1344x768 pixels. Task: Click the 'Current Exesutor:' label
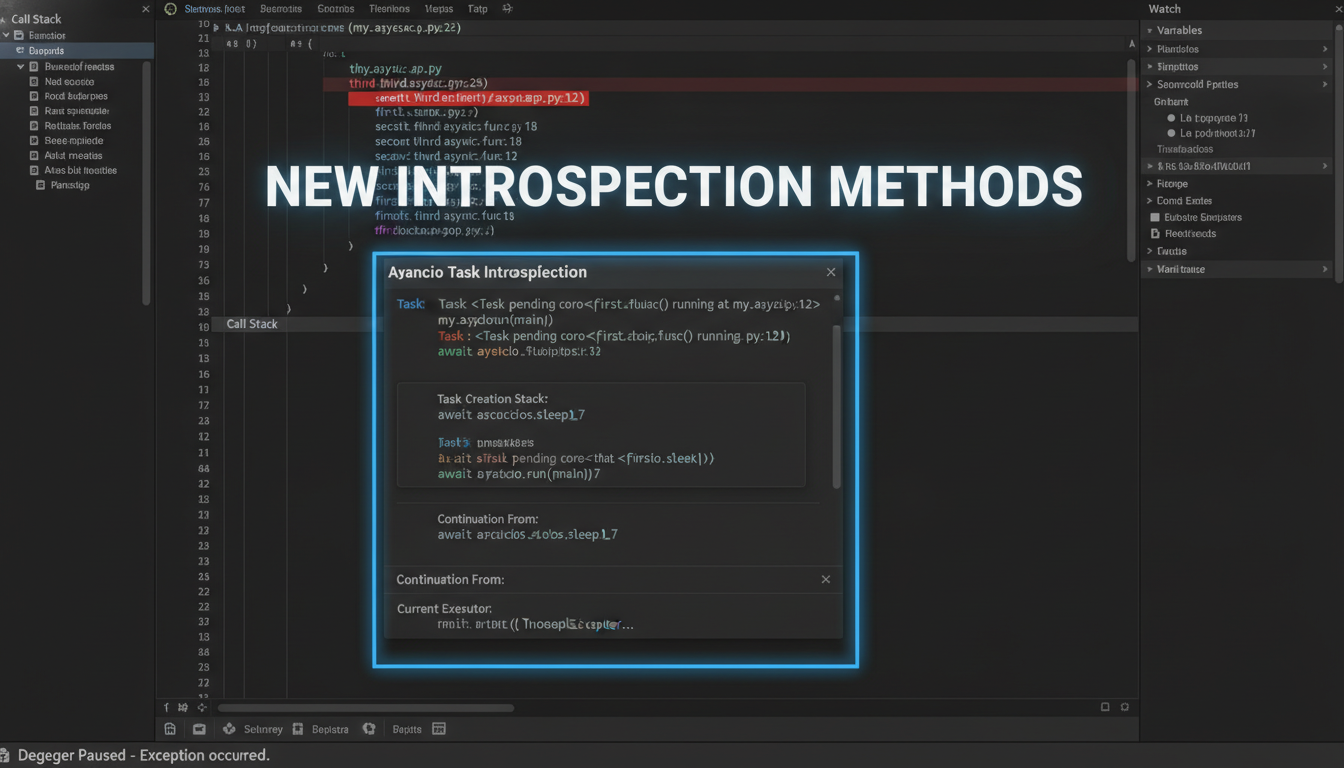(x=444, y=608)
